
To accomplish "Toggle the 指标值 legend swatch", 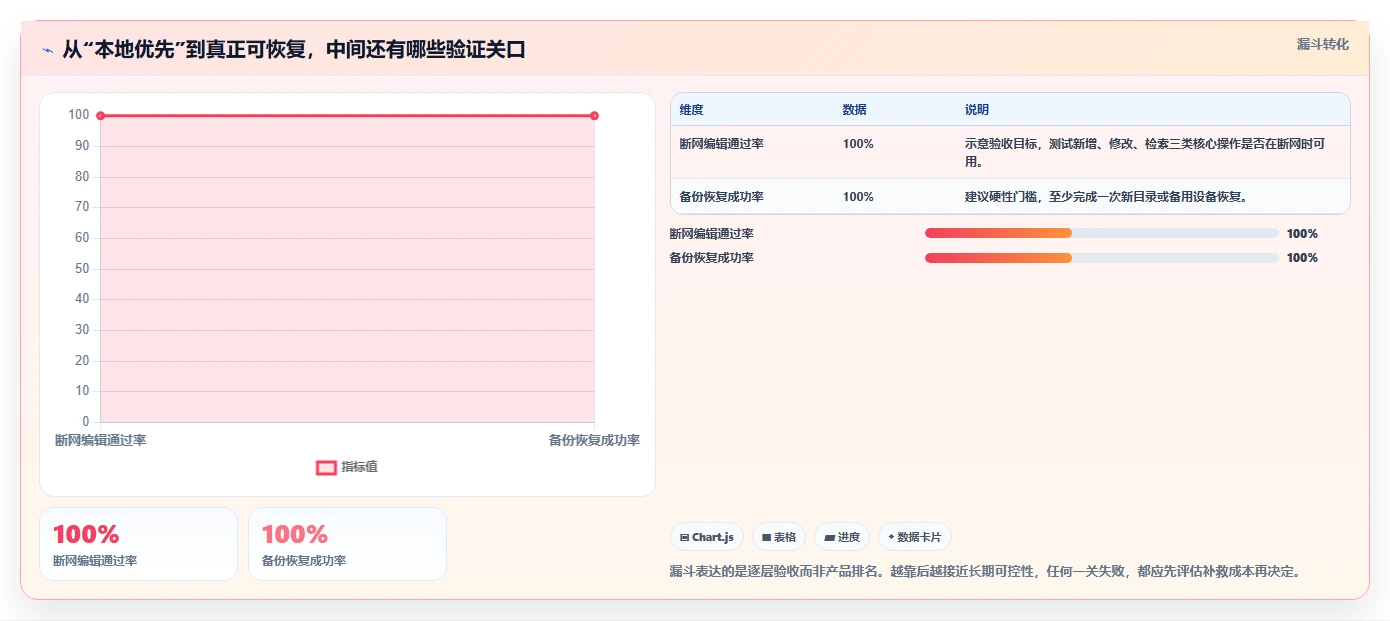I will (x=326, y=467).
